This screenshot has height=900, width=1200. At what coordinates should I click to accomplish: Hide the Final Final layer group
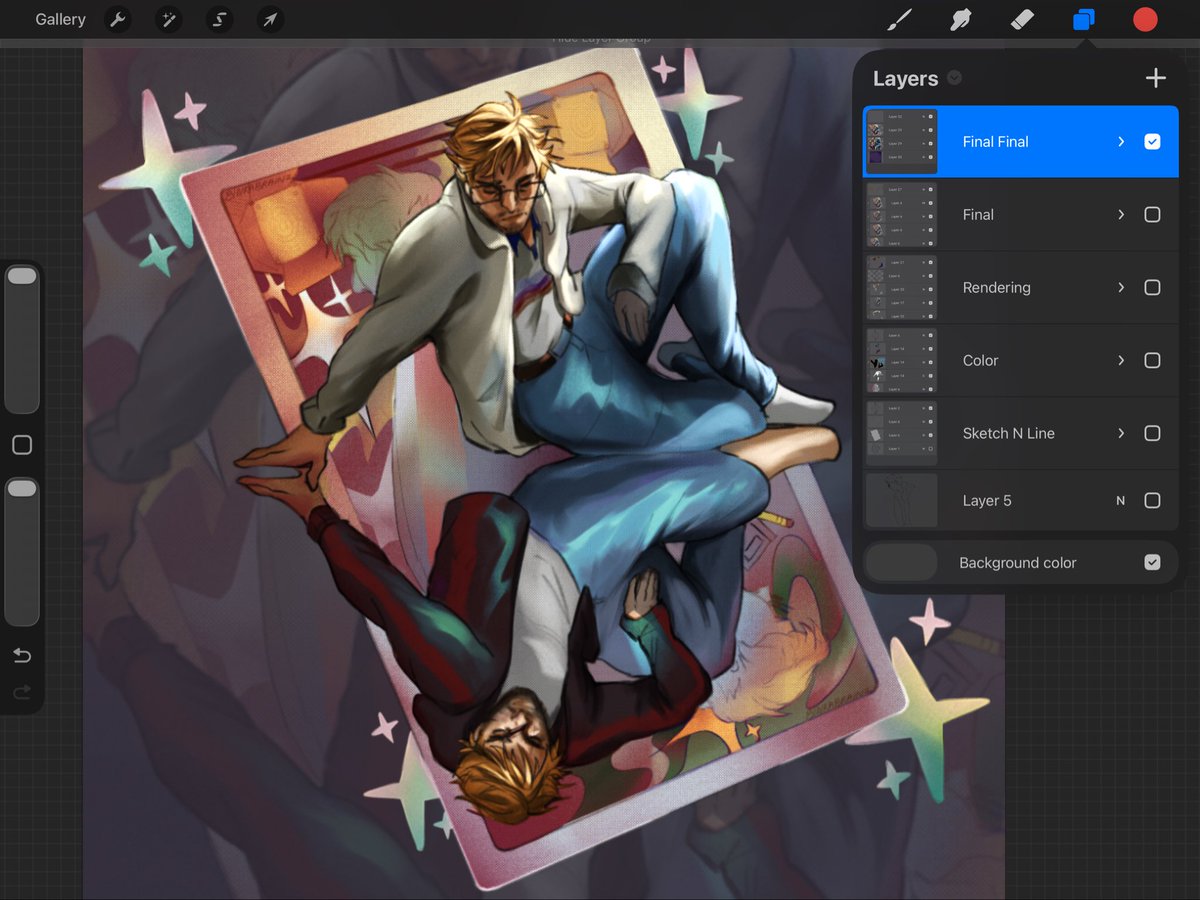coord(1152,142)
